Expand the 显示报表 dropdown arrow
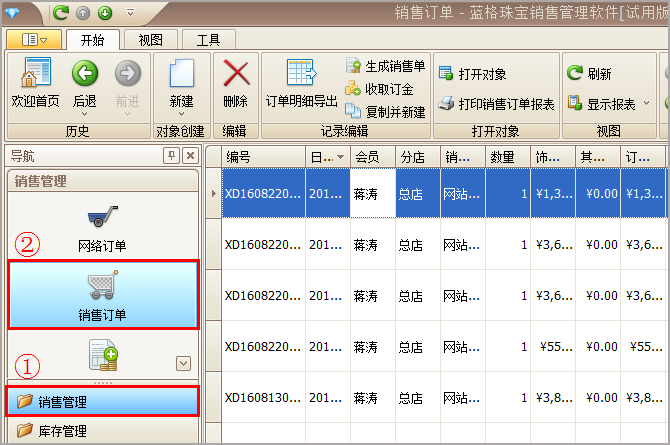The height and width of the screenshot is (445, 670). pyautogui.click(x=646, y=103)
